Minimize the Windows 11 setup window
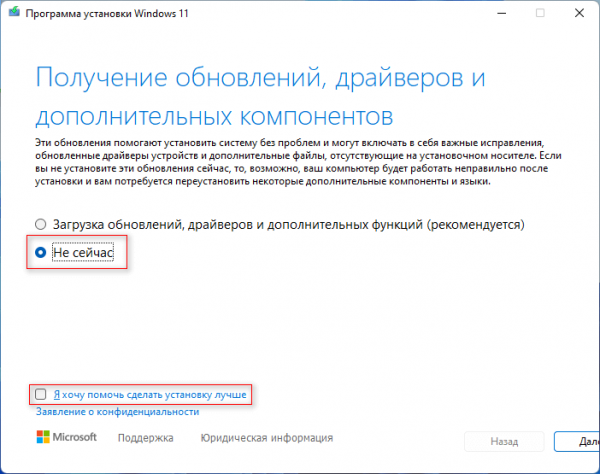Screen dimensions: 600x474 [x=502, y=13]
